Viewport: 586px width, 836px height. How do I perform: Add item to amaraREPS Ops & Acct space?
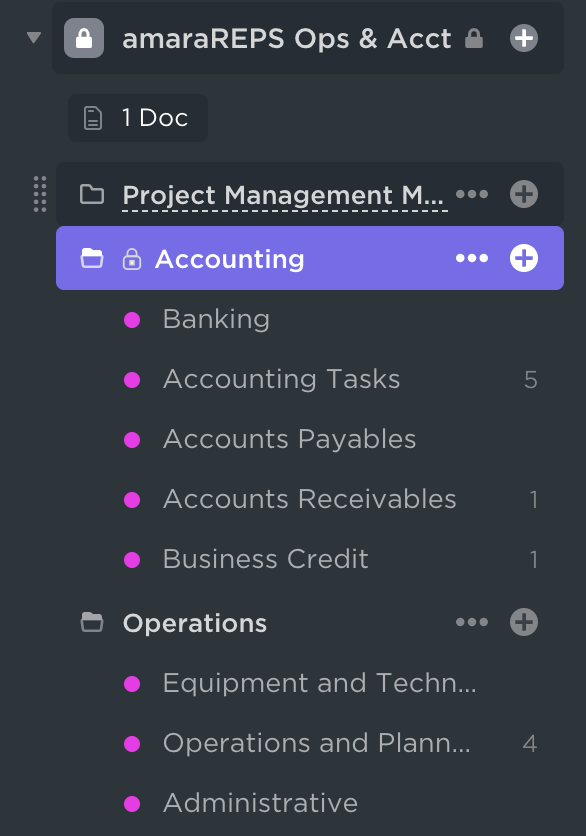coord(523,38)
